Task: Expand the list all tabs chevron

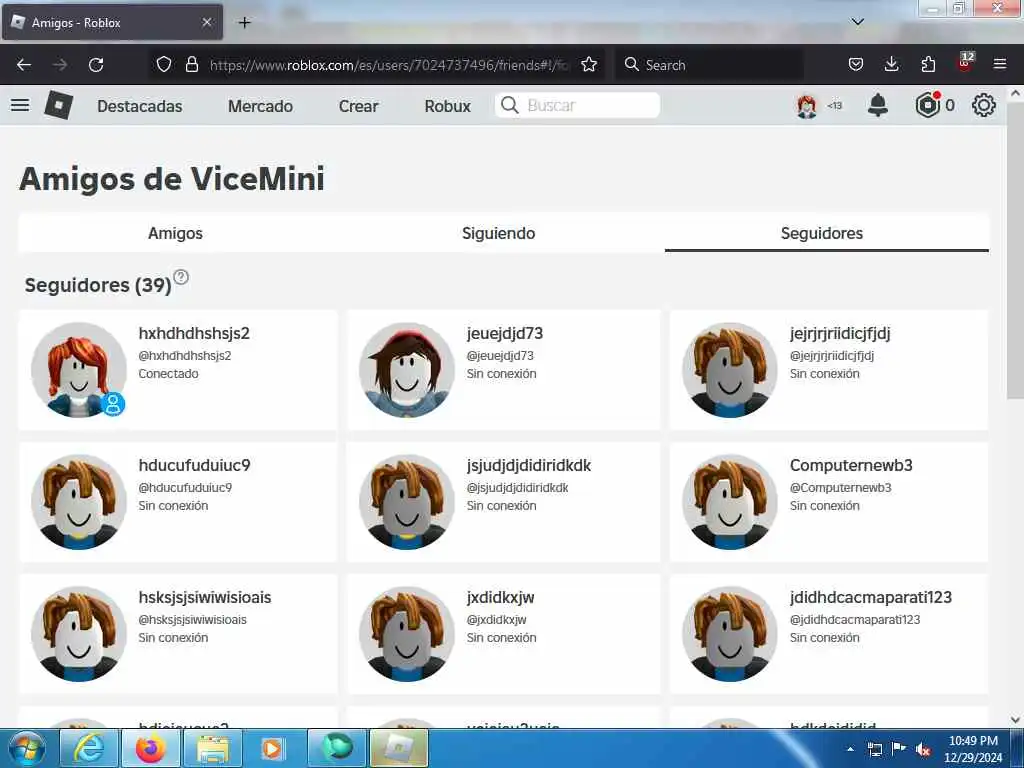Action: (x=858, y=22)
